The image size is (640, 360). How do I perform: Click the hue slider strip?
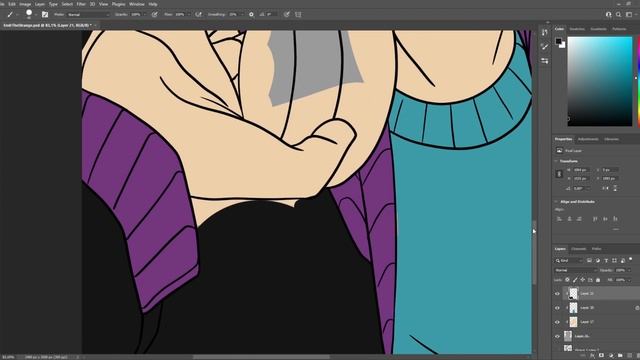tap(638, 81)
